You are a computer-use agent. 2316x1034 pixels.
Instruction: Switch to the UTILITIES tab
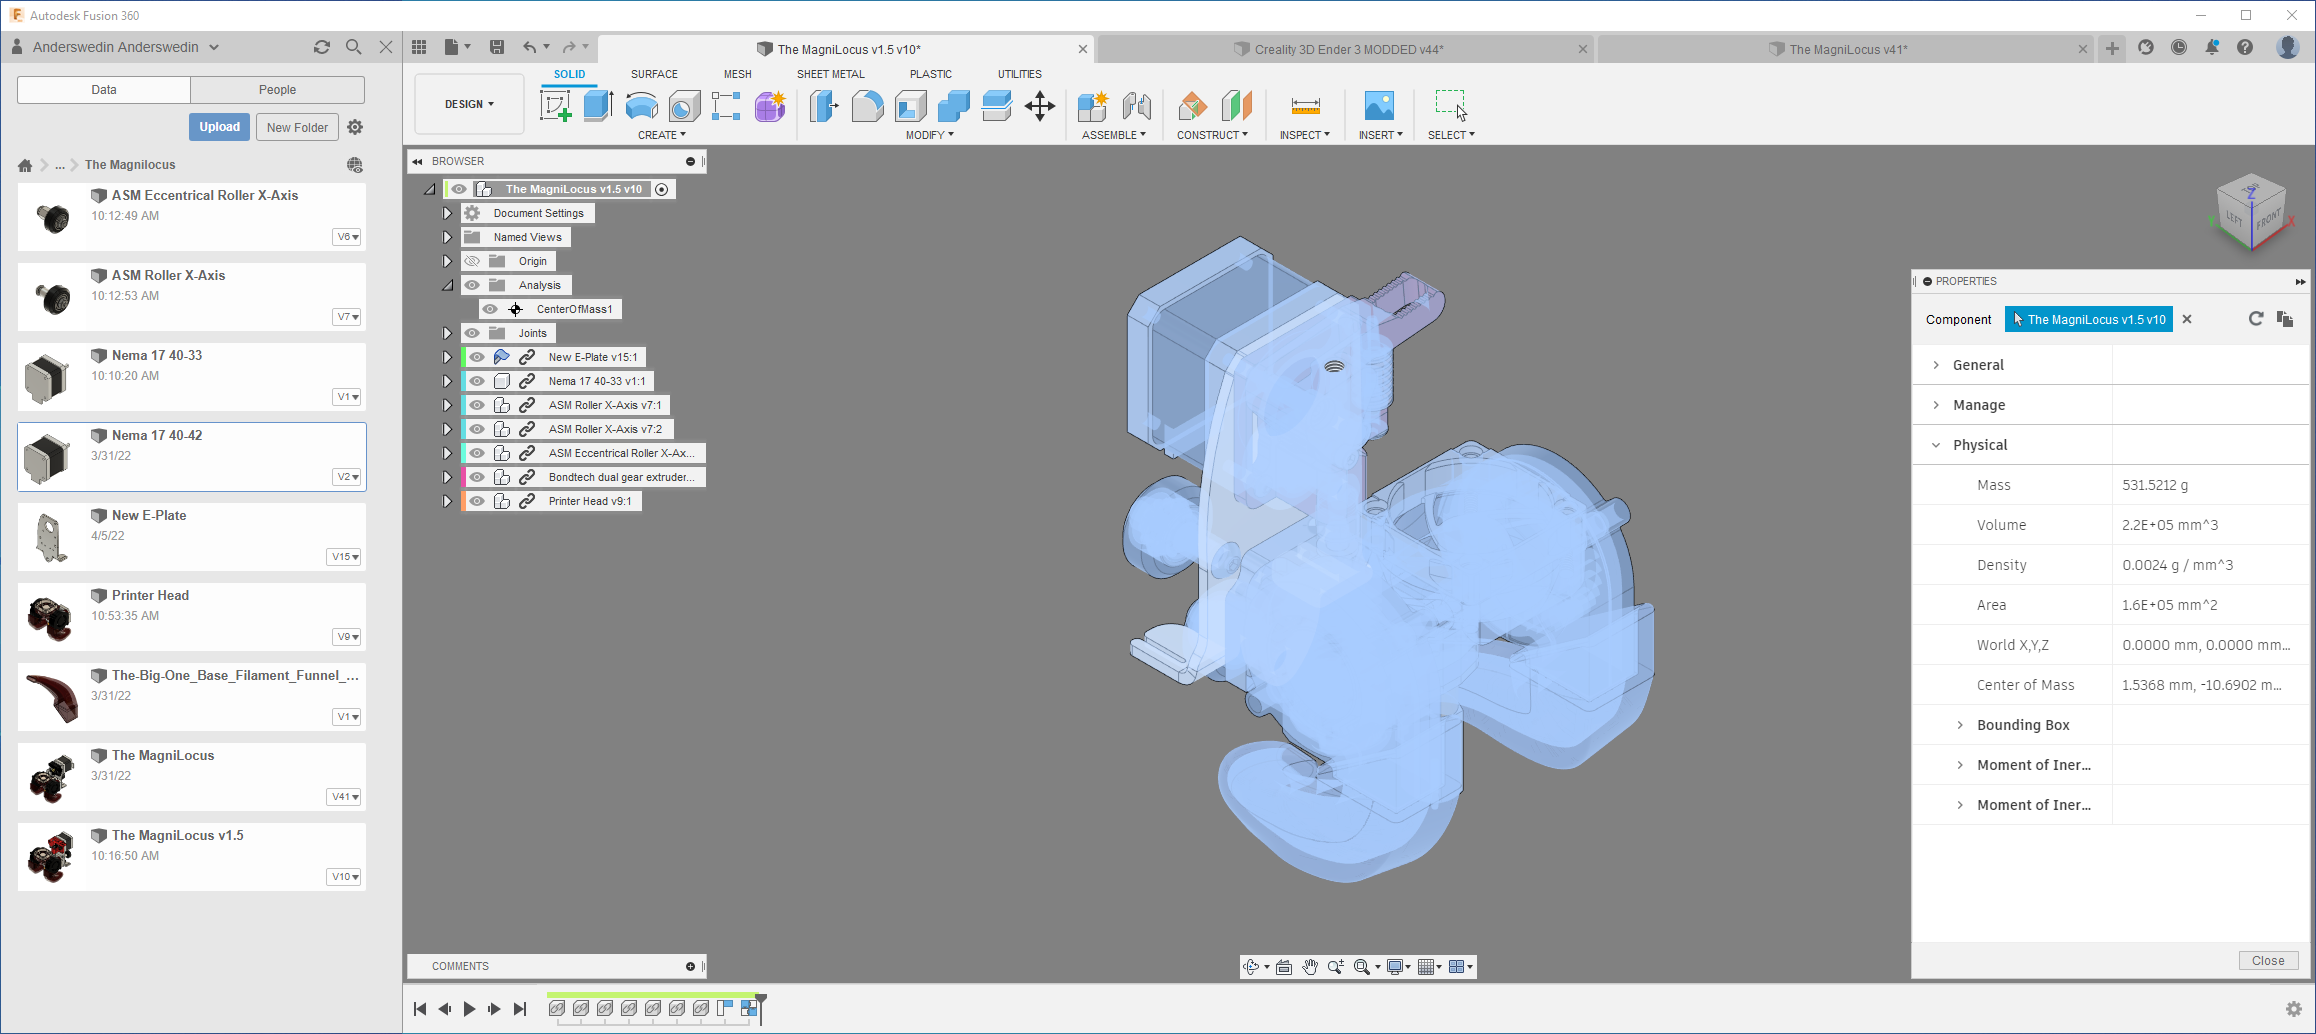(x=1019, y=74)
